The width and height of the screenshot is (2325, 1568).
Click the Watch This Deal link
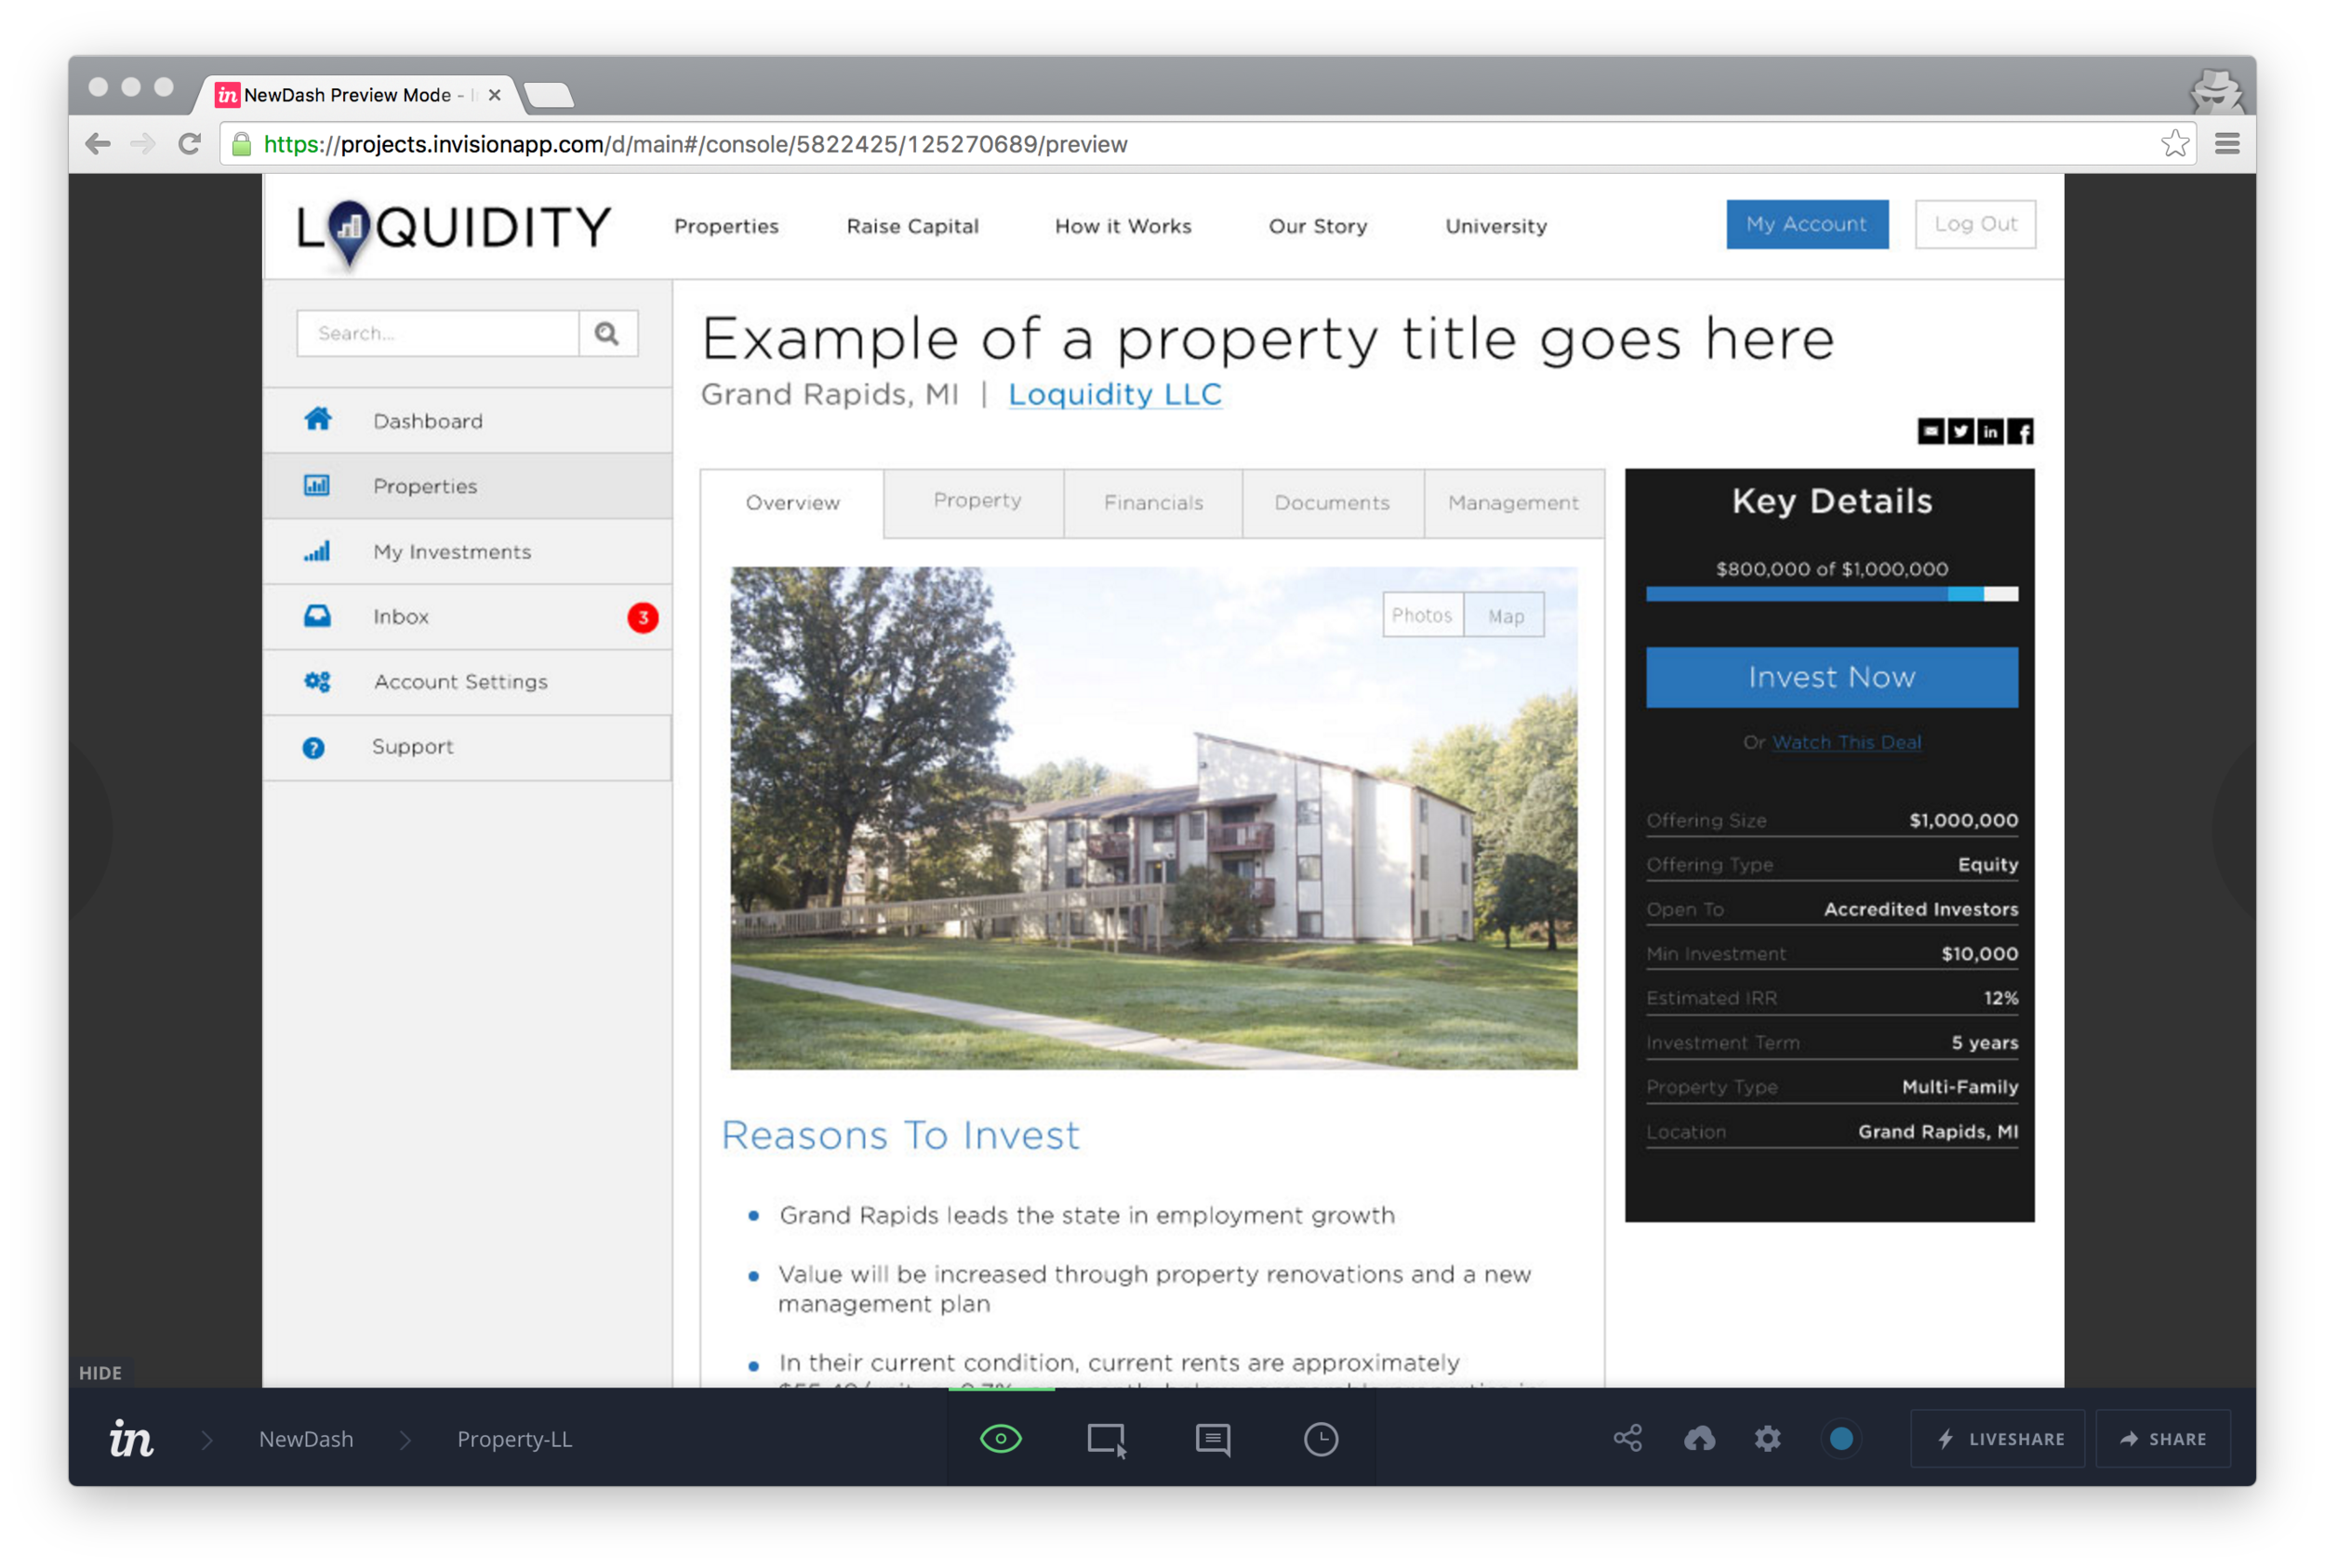(1846, 742)
